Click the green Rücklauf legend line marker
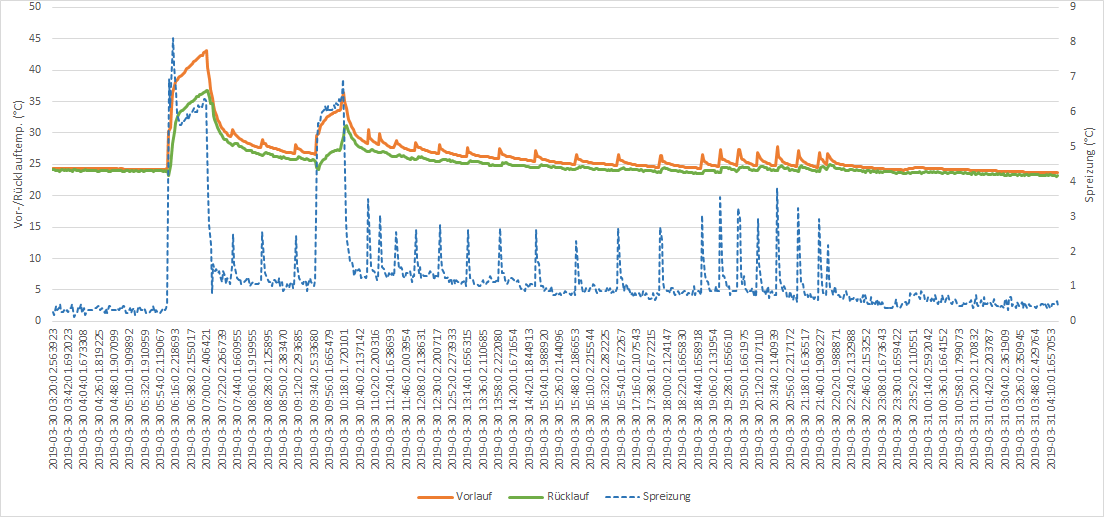 coord(525,496)
